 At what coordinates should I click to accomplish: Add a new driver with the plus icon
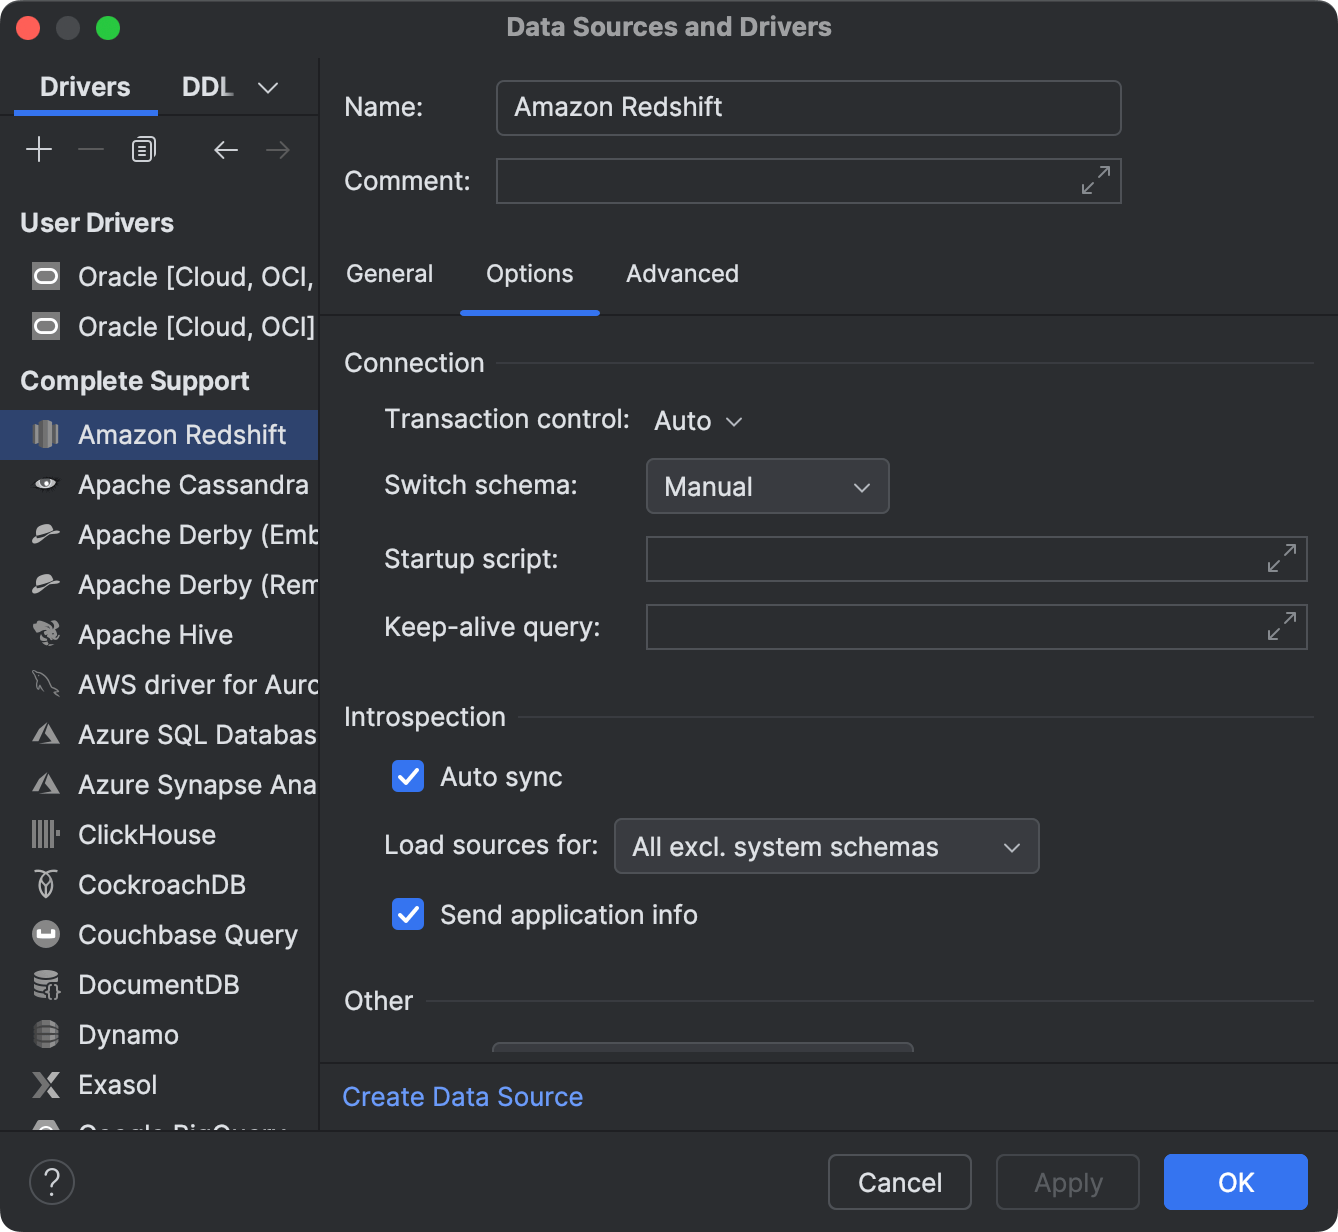point(39,148)
